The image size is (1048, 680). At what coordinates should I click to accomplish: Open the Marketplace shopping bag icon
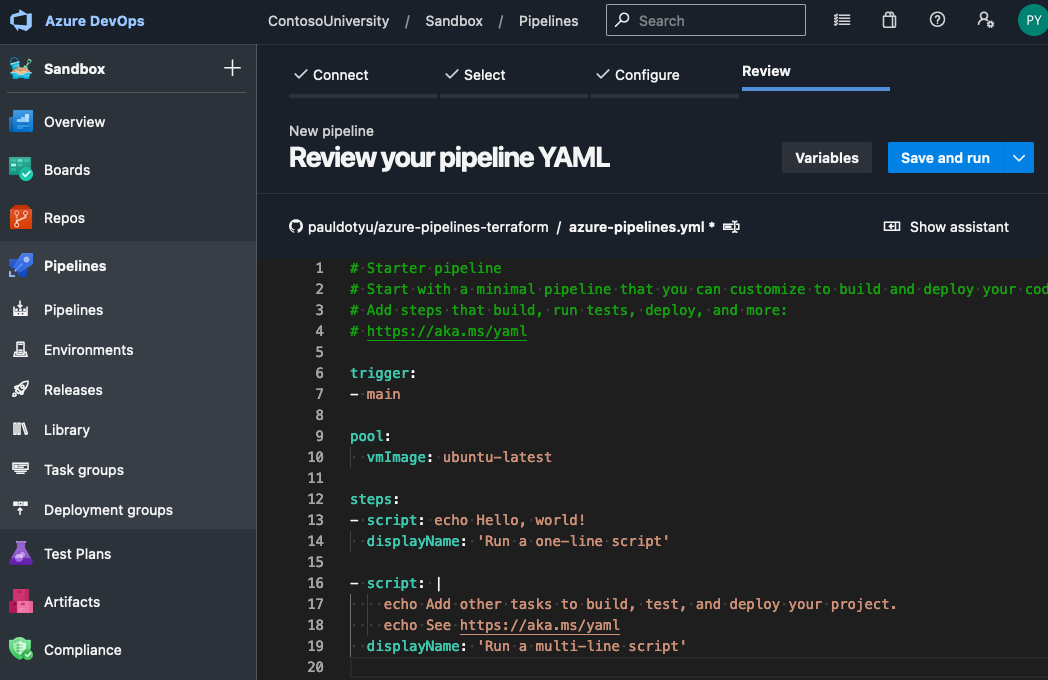pos(889,20)
